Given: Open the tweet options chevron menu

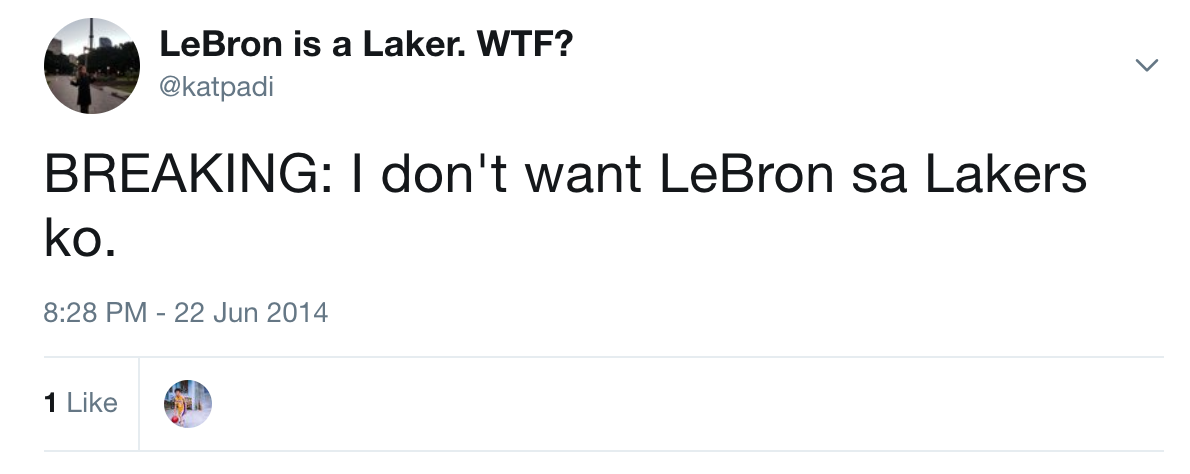Looking at the screenshot, I should click(1146, 66).
